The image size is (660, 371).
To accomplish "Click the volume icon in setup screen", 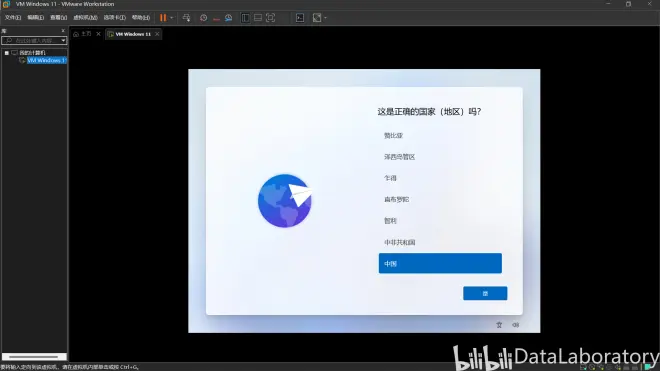I will pos(516,325).
